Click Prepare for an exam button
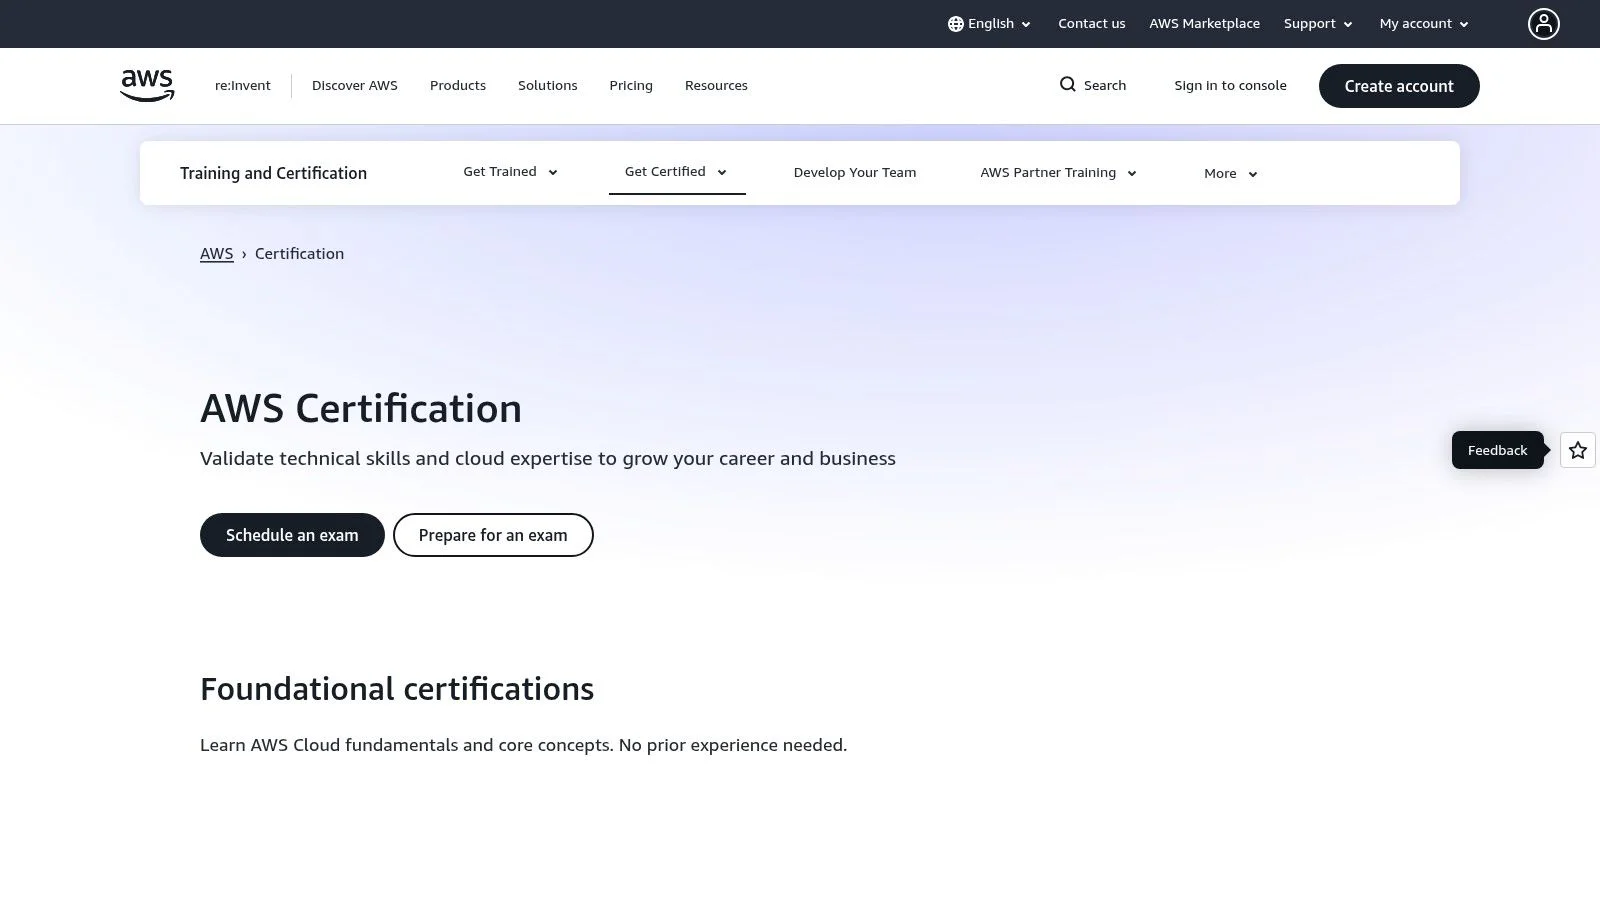Screen dimensions: 1600x900 (x=493, y=535)
